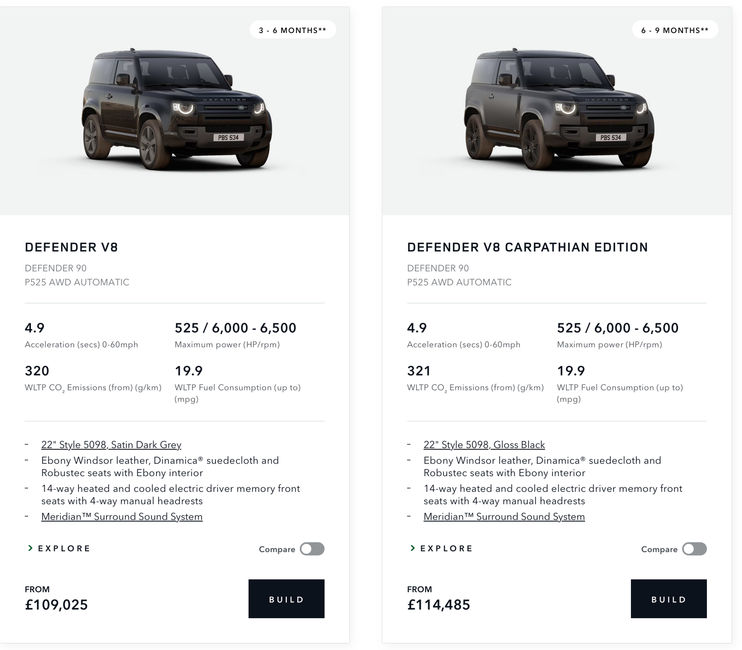Open Meridian Surround Sound System link on V8 card

point(122,517)
